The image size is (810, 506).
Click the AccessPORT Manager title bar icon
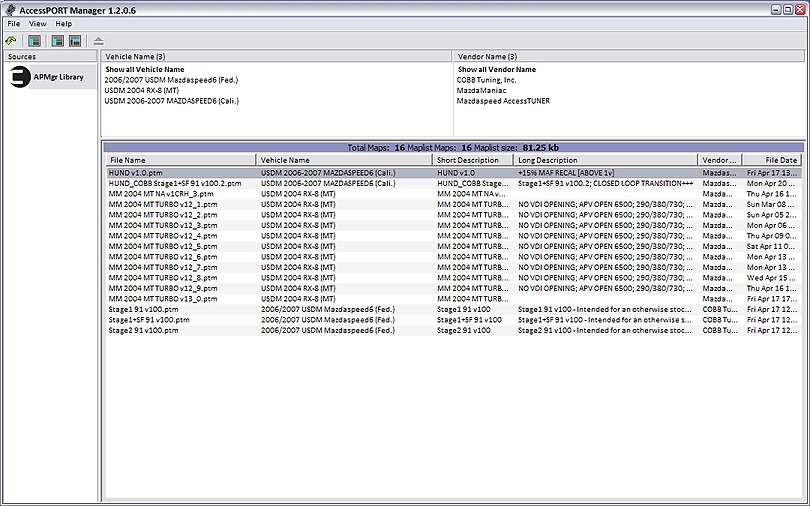click(10, 9)
